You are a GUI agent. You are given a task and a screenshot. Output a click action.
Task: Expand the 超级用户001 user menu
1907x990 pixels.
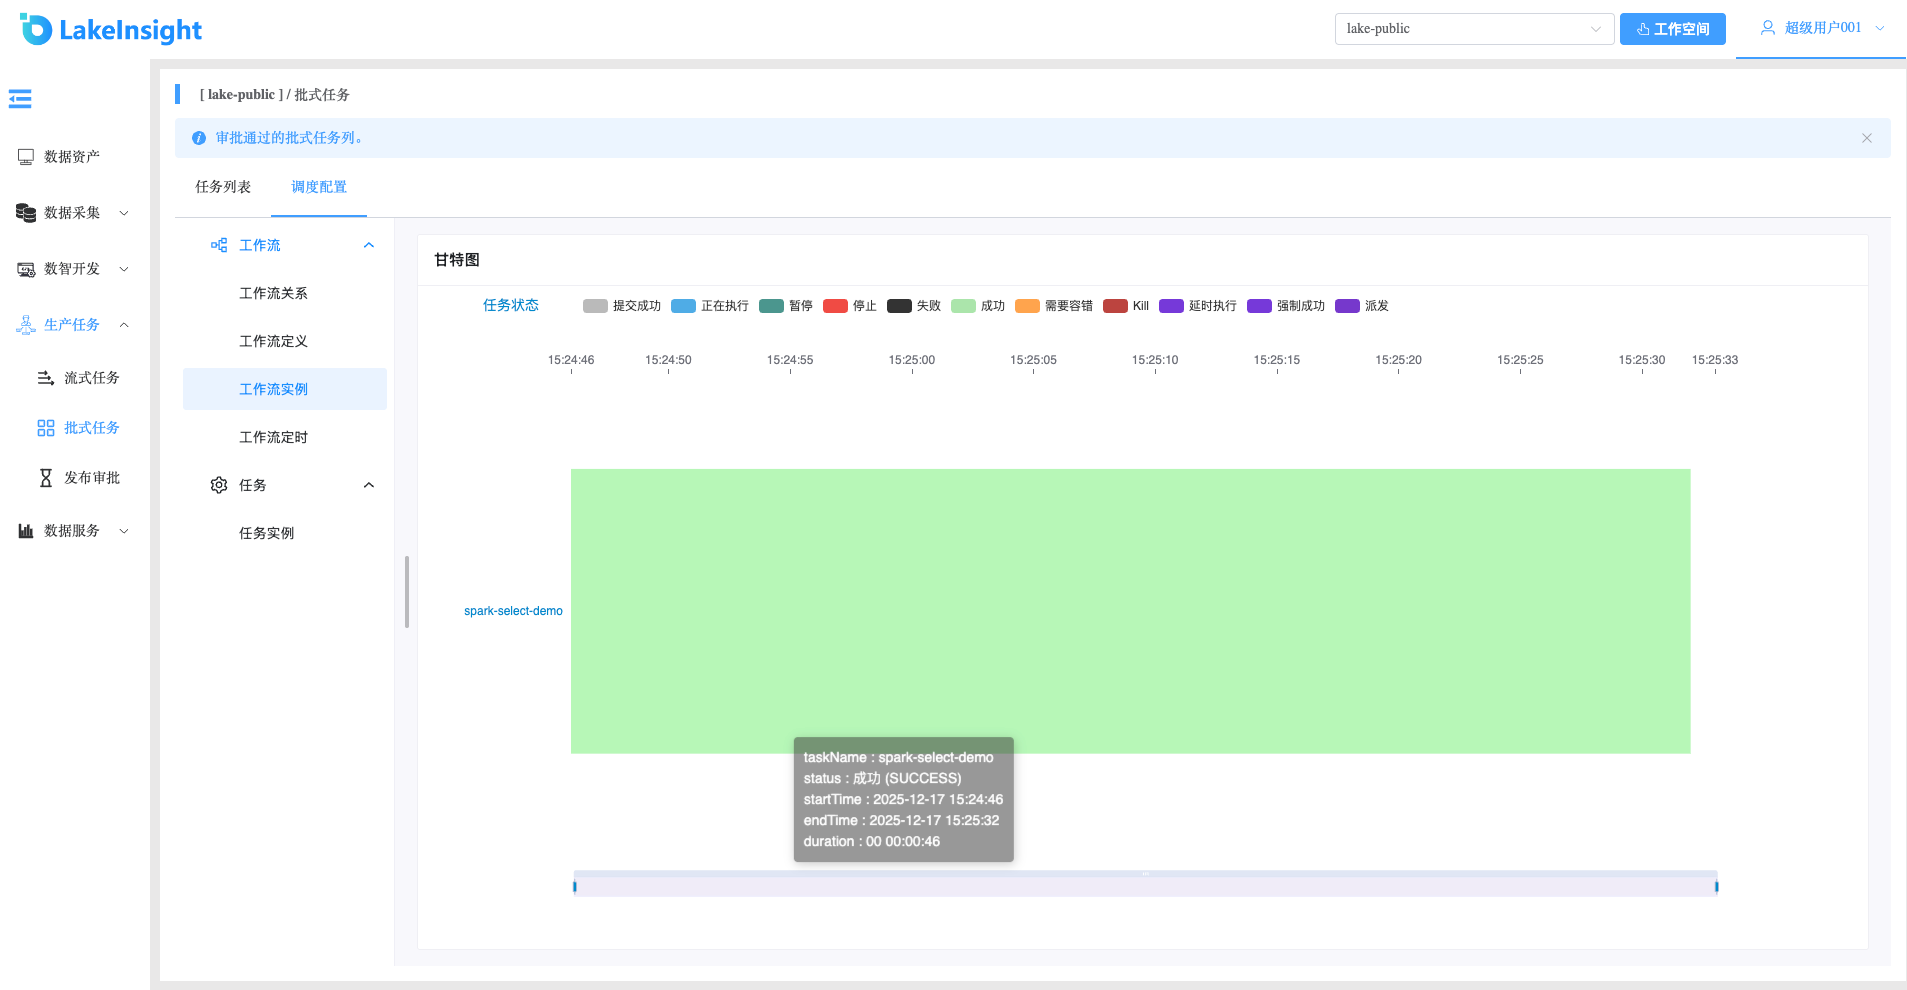pos(1822,28)
